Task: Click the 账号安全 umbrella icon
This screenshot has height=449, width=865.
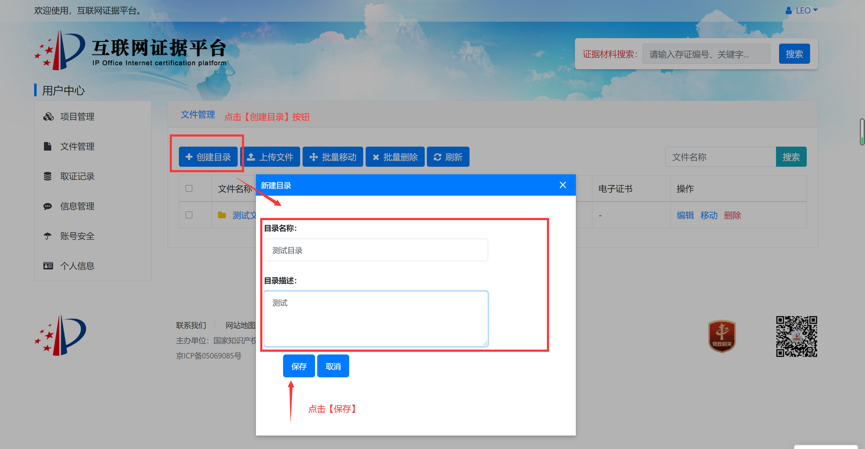Action: [48, 237]
